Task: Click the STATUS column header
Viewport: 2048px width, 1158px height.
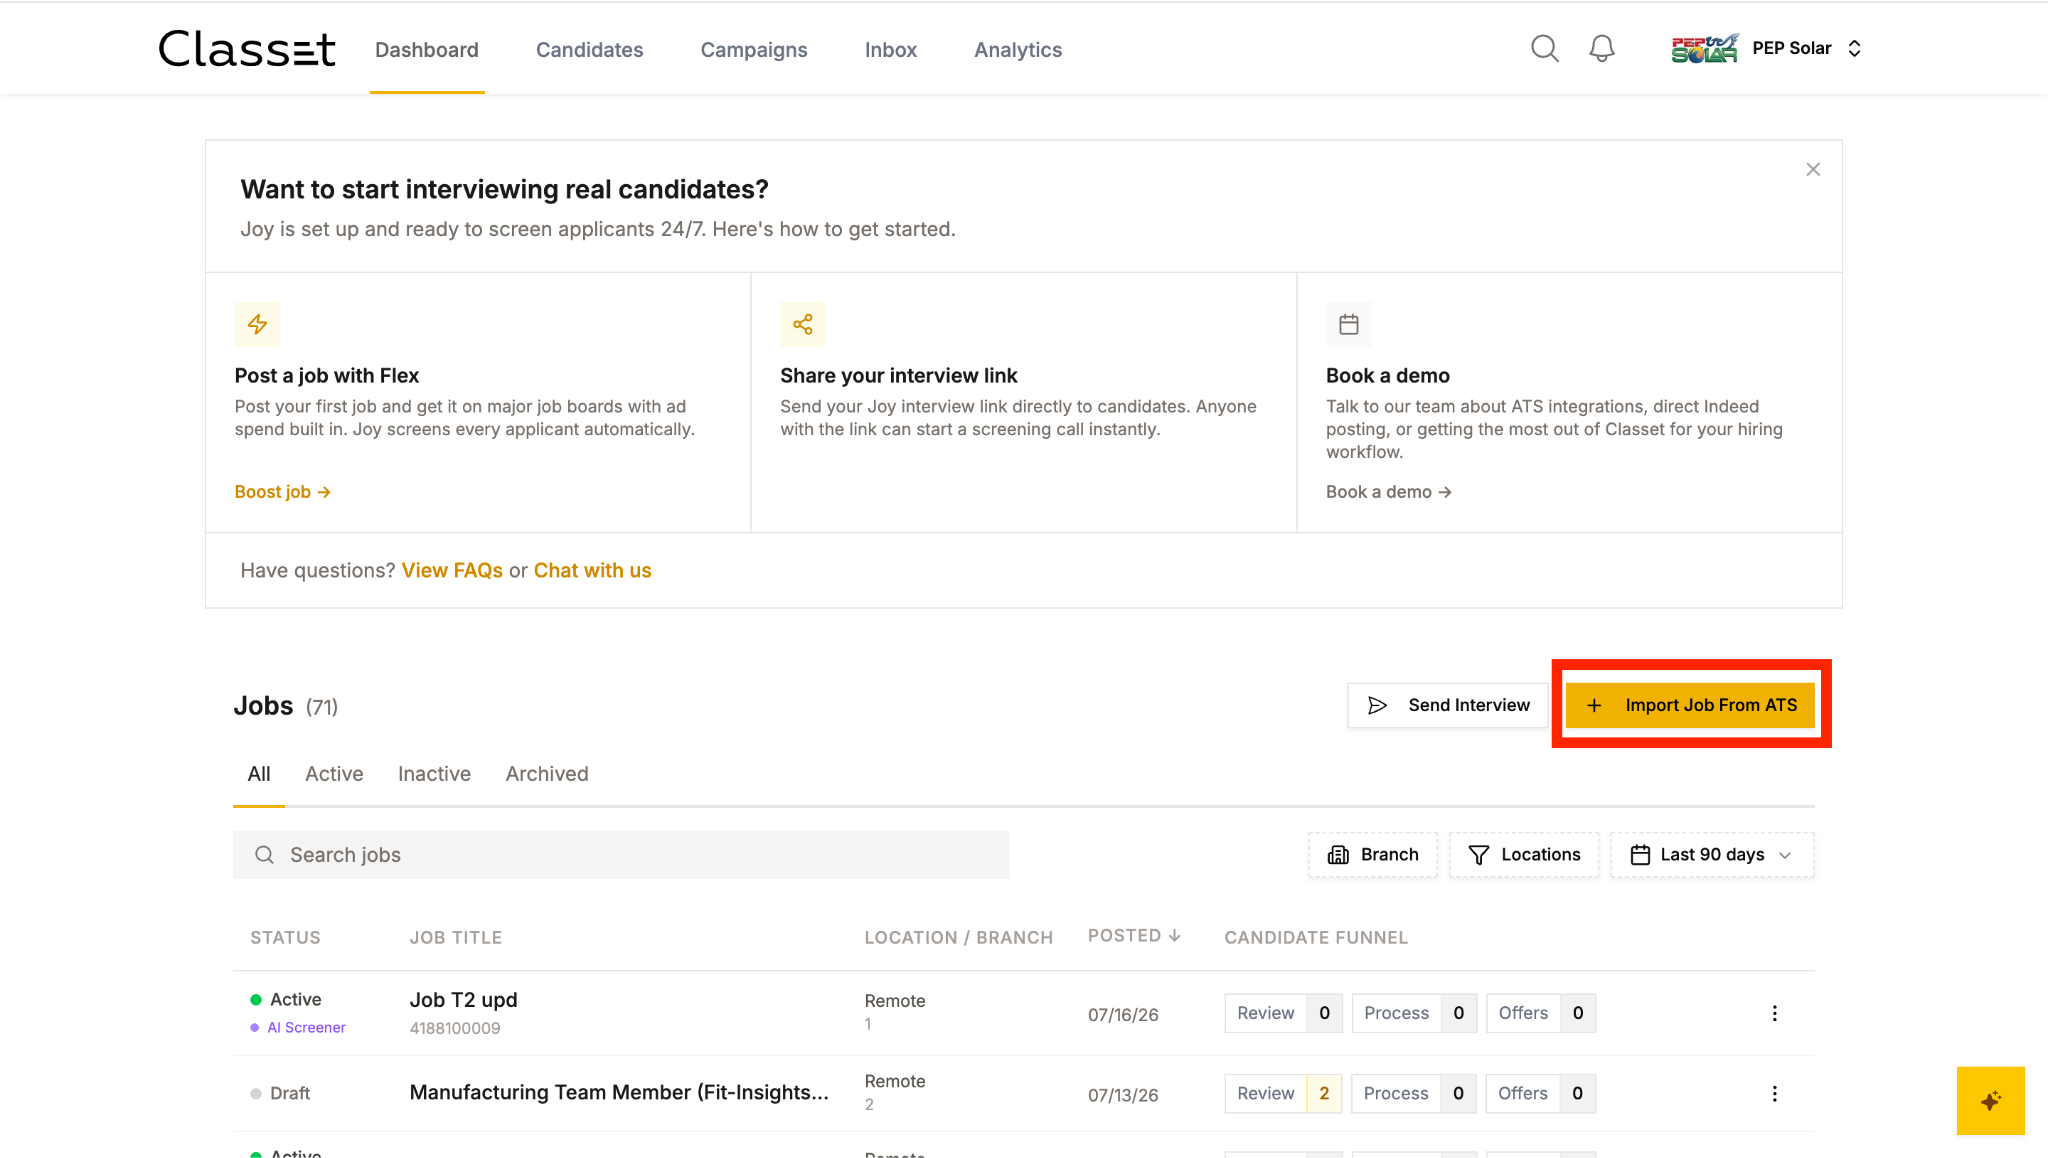Action: click(x=285, y=938)
